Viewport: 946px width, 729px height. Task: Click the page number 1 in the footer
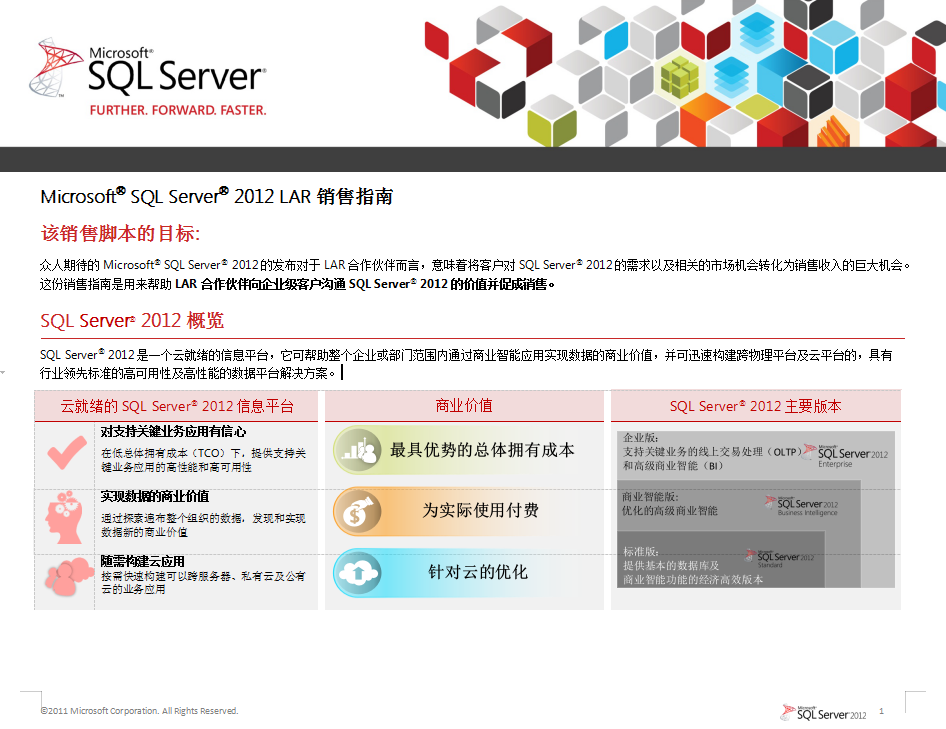(x=881, y=710)
